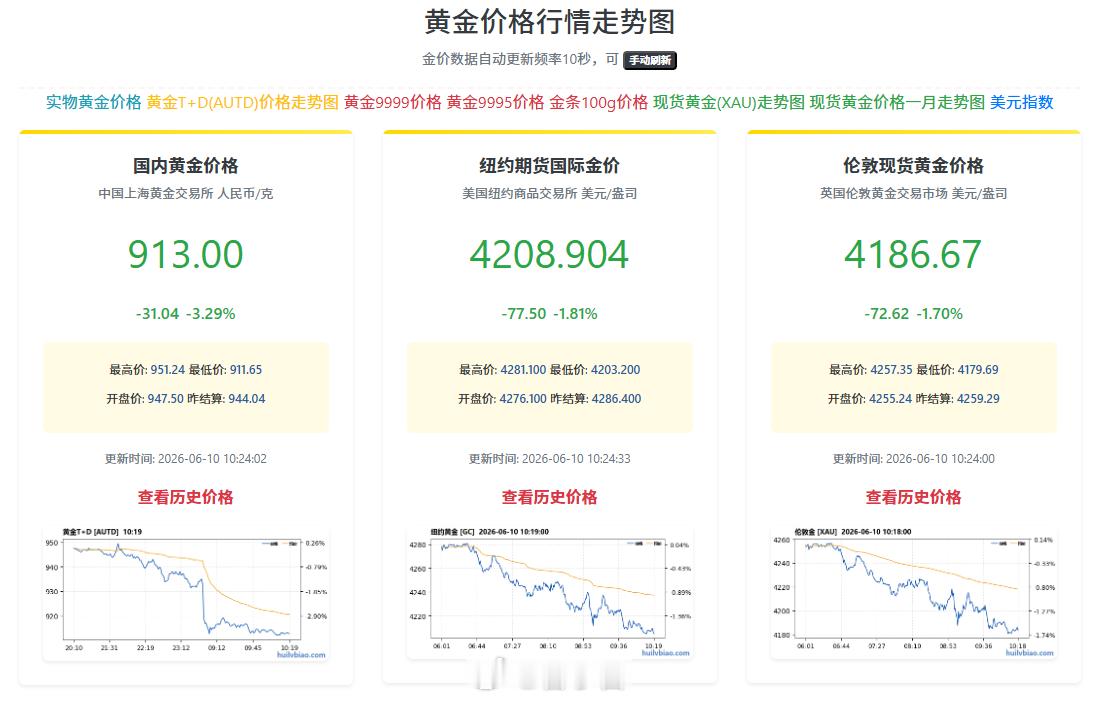Click 最高价 value 4257.35

point(891,369)
